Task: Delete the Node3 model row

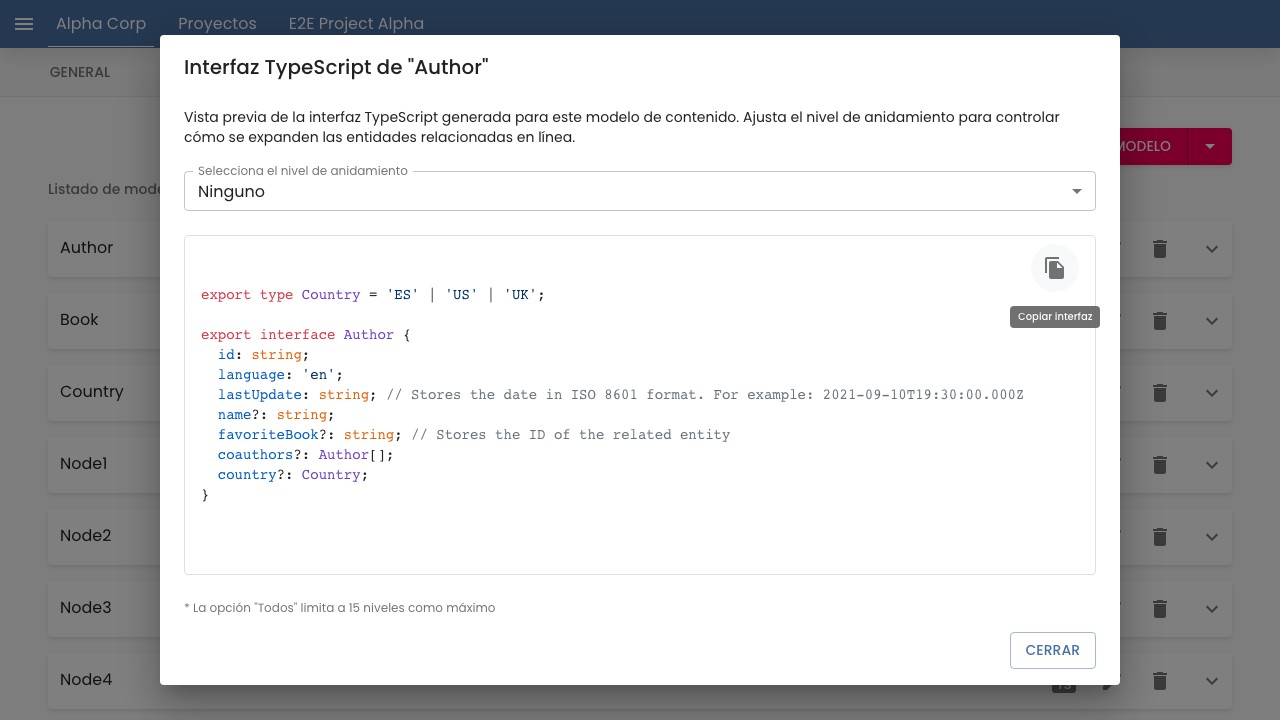Action: click(x=1160, y=609)
